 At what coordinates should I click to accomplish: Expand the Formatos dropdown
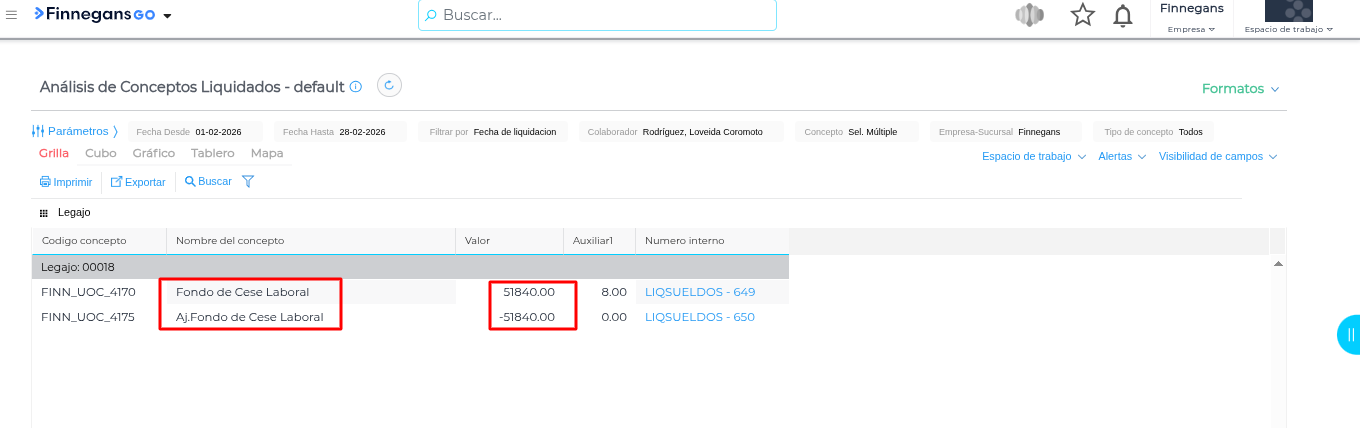click(1240, 89)
